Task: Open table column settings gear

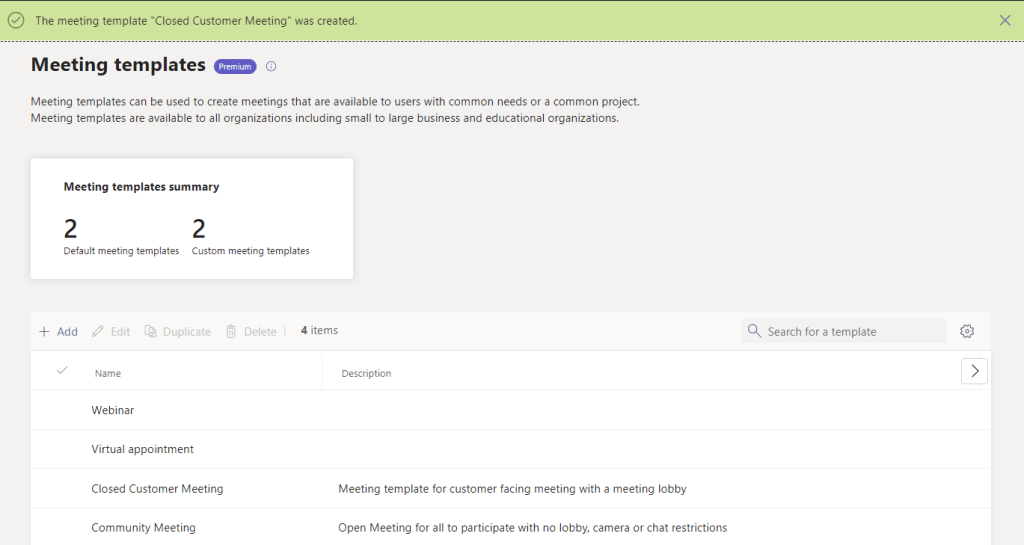Action: (967, 332)
